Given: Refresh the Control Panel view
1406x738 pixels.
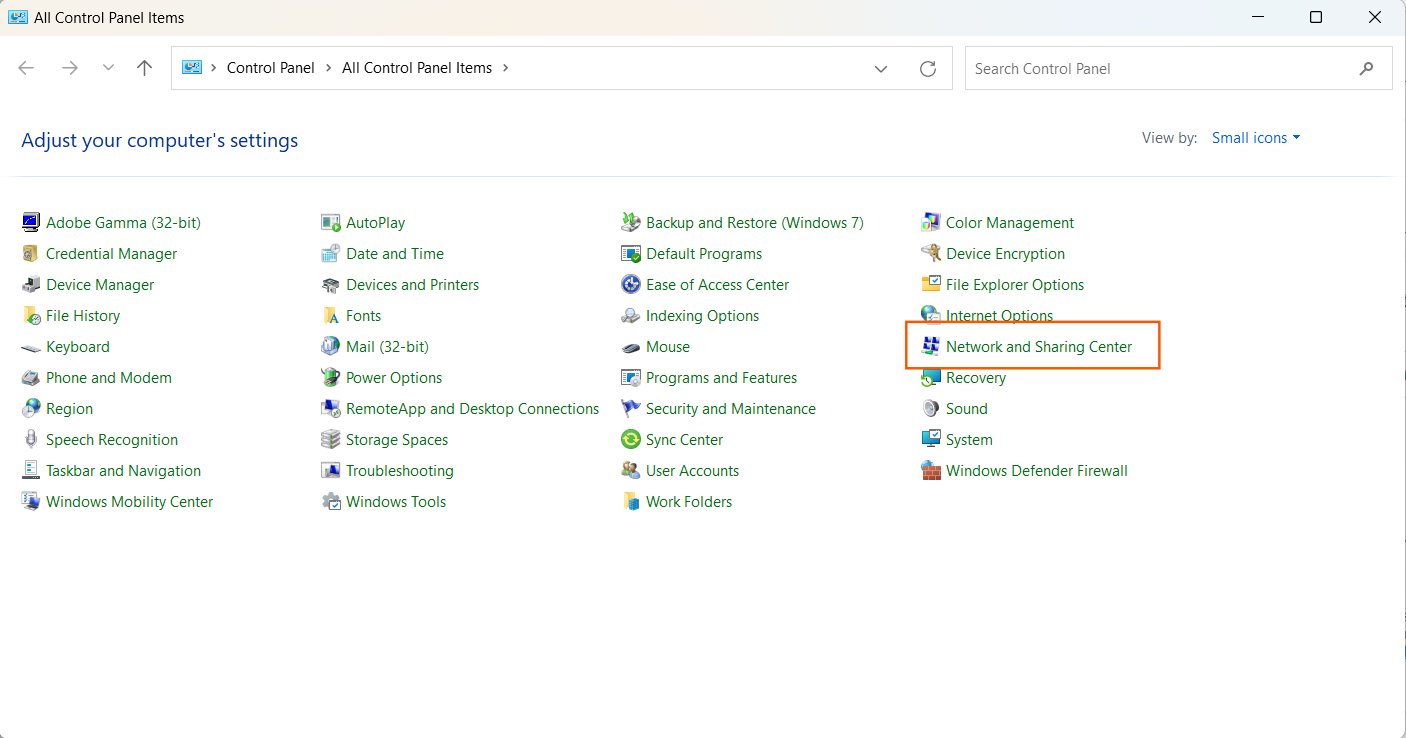Looking at the screenshot, I should (928, 68).
